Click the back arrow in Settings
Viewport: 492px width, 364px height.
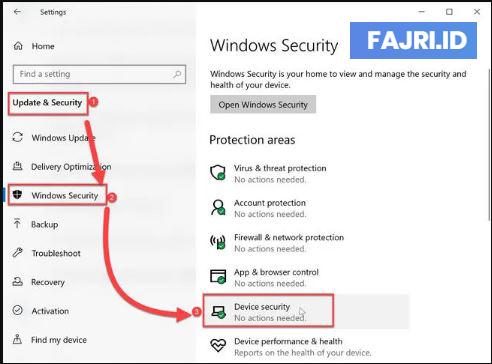[x=17, y=12]
